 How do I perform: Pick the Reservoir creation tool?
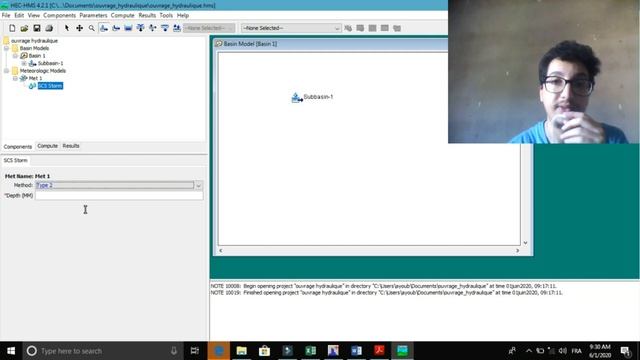[x=128, y=28]
